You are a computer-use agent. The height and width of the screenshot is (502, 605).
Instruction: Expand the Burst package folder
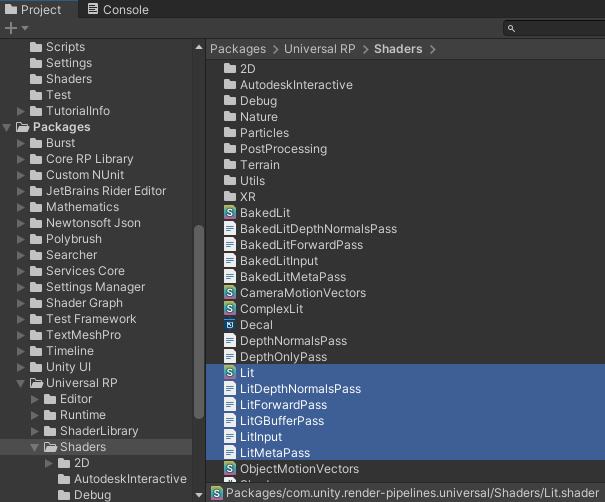point(21,143)
